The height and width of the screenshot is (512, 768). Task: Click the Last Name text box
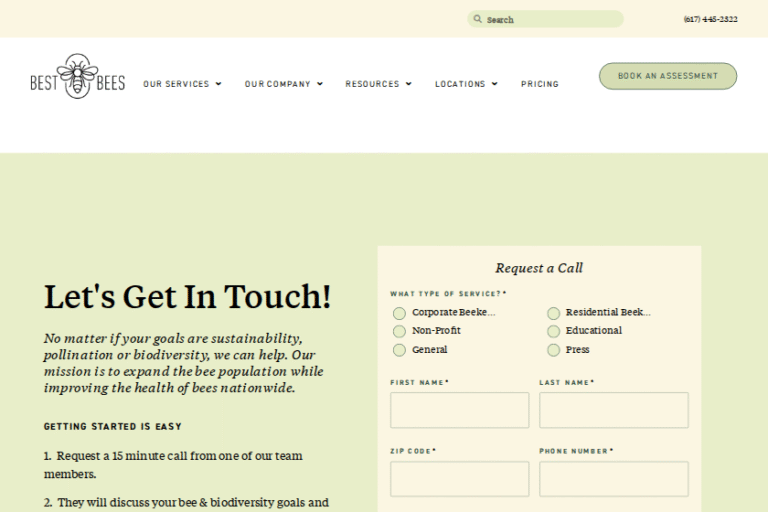tap(613, 410)
